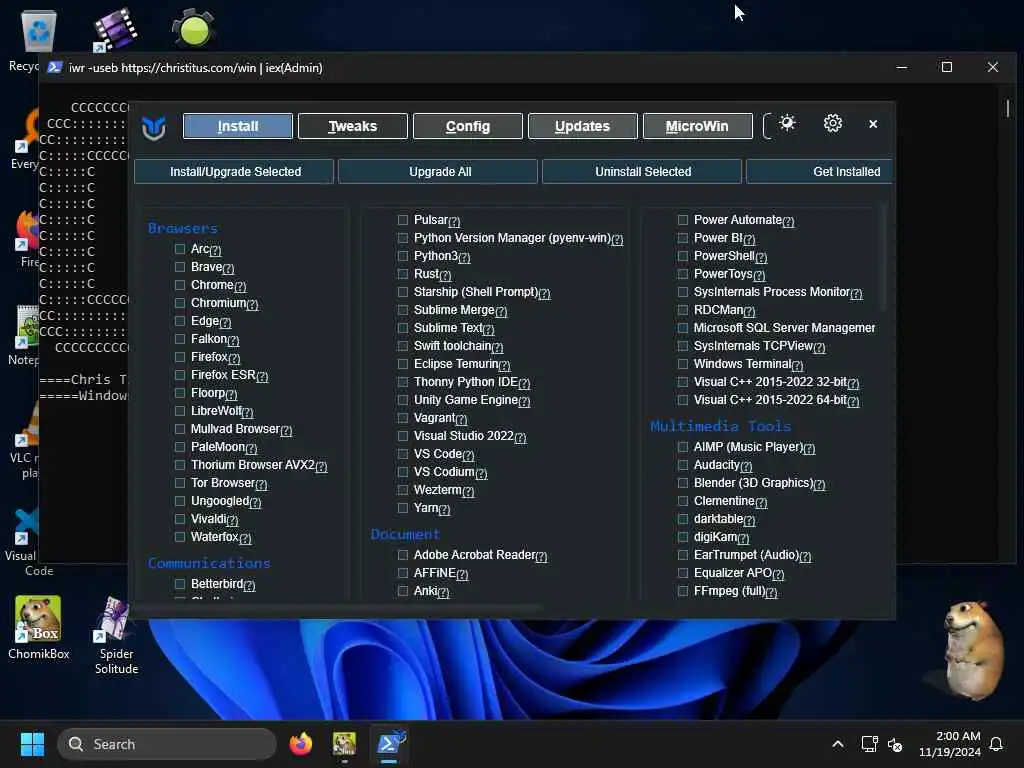Check the VS Code checkbox
Screen dimensions: 1024x768
click(x=403, y=454)
